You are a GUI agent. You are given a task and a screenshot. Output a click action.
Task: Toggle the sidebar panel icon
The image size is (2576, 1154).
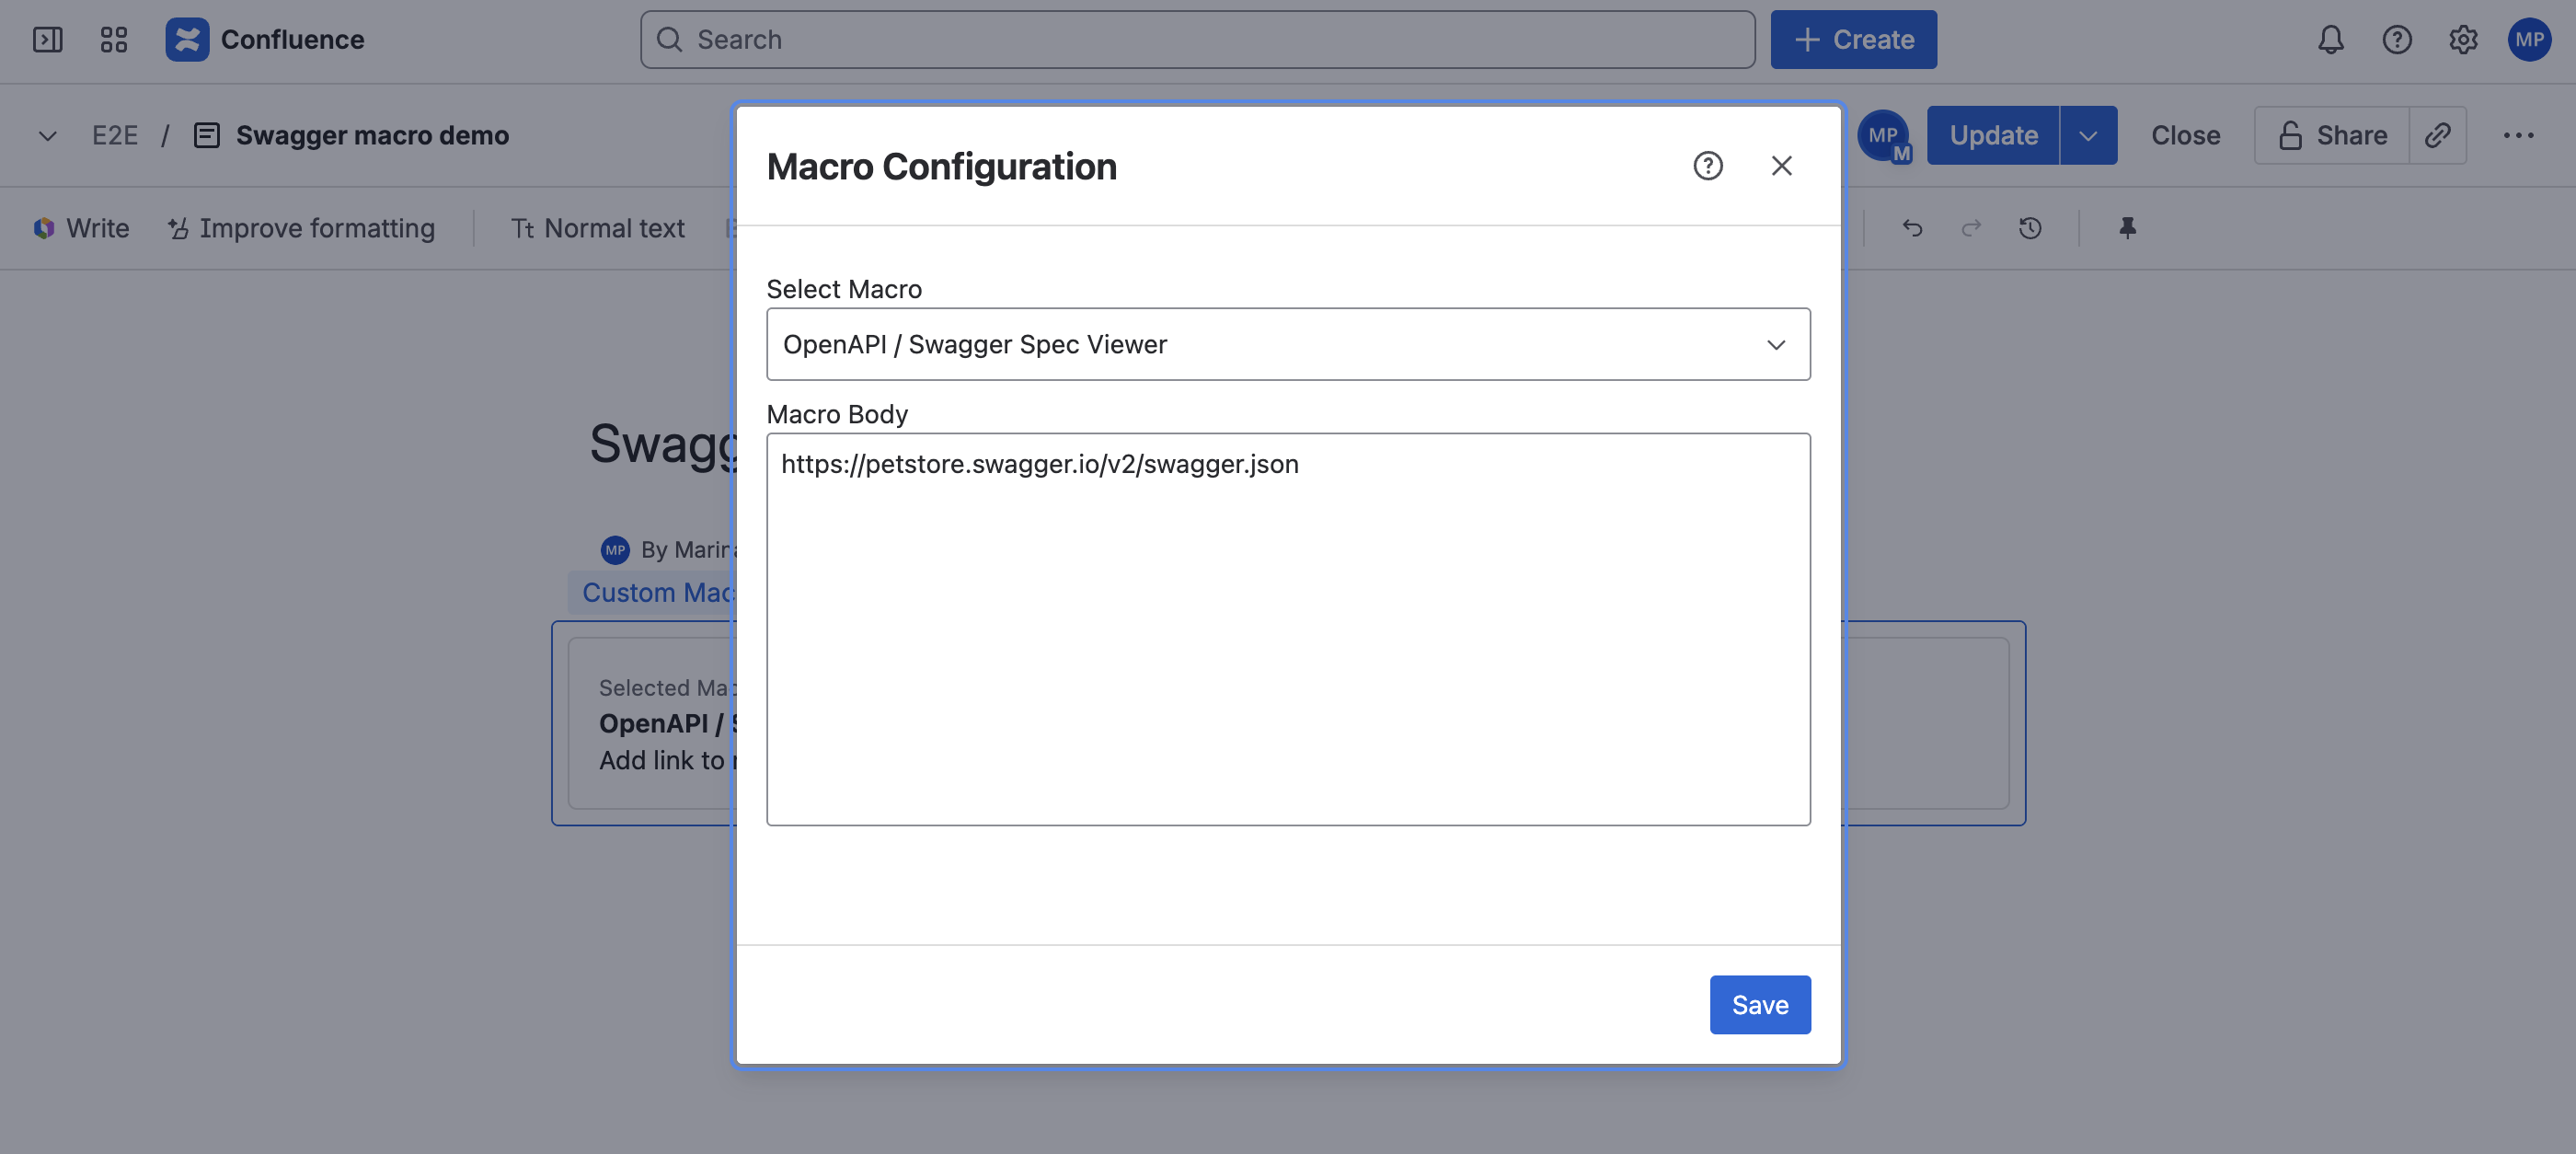tap(47, 40)
